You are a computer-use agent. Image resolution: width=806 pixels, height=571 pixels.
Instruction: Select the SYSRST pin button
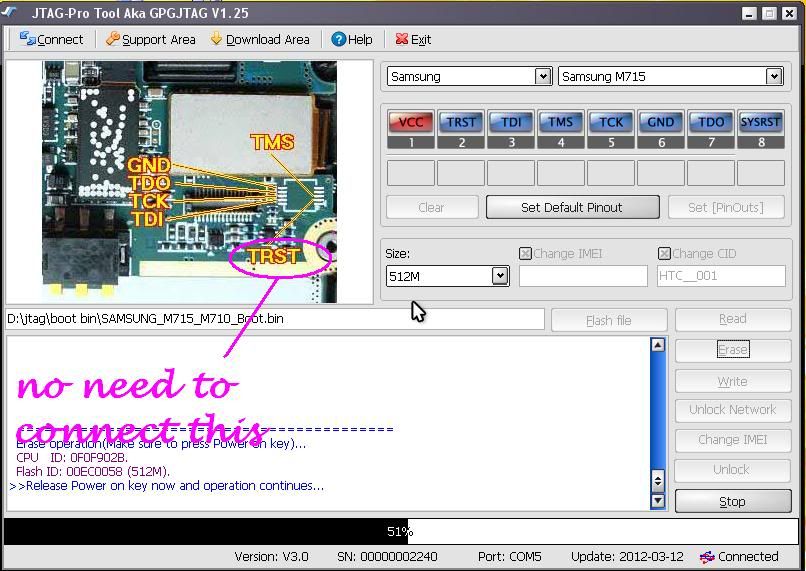click(761, 122)
